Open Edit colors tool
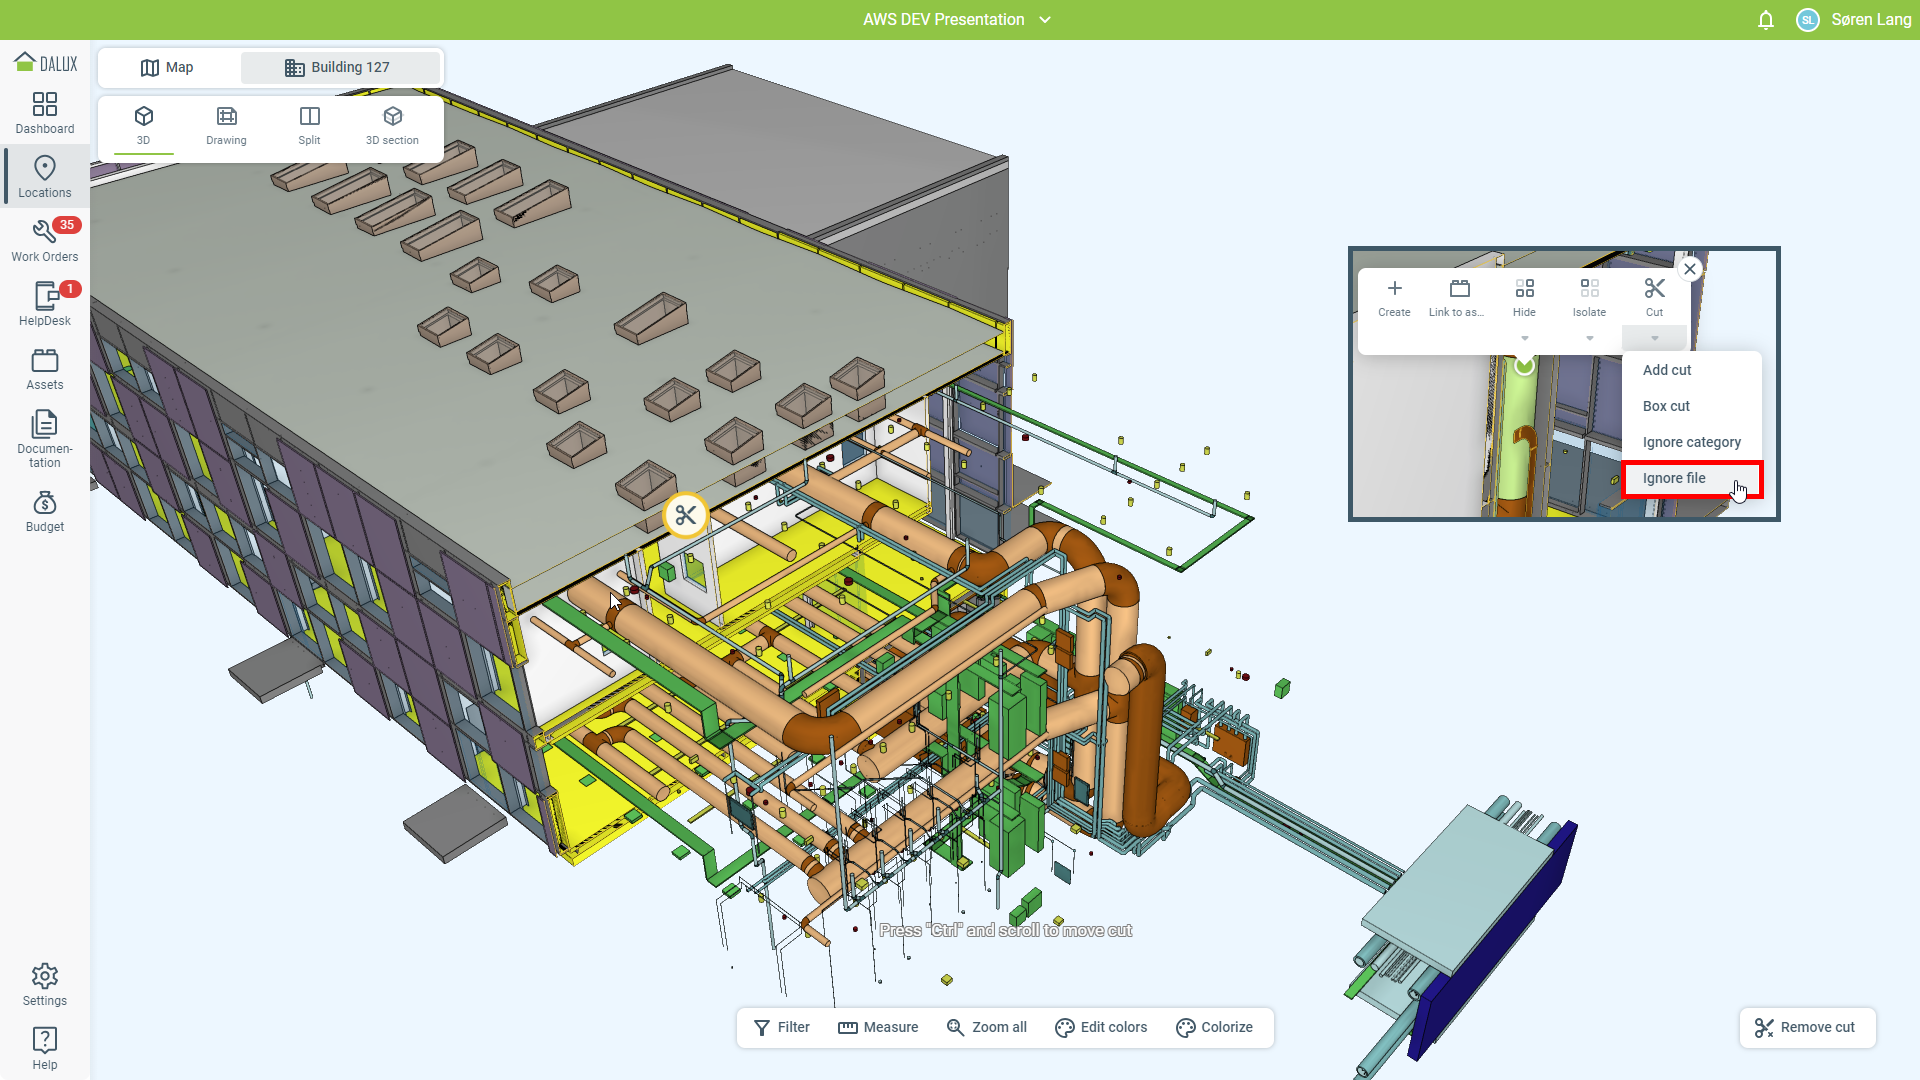Viewport: 1920px width, 1080px height. 1101,1028
